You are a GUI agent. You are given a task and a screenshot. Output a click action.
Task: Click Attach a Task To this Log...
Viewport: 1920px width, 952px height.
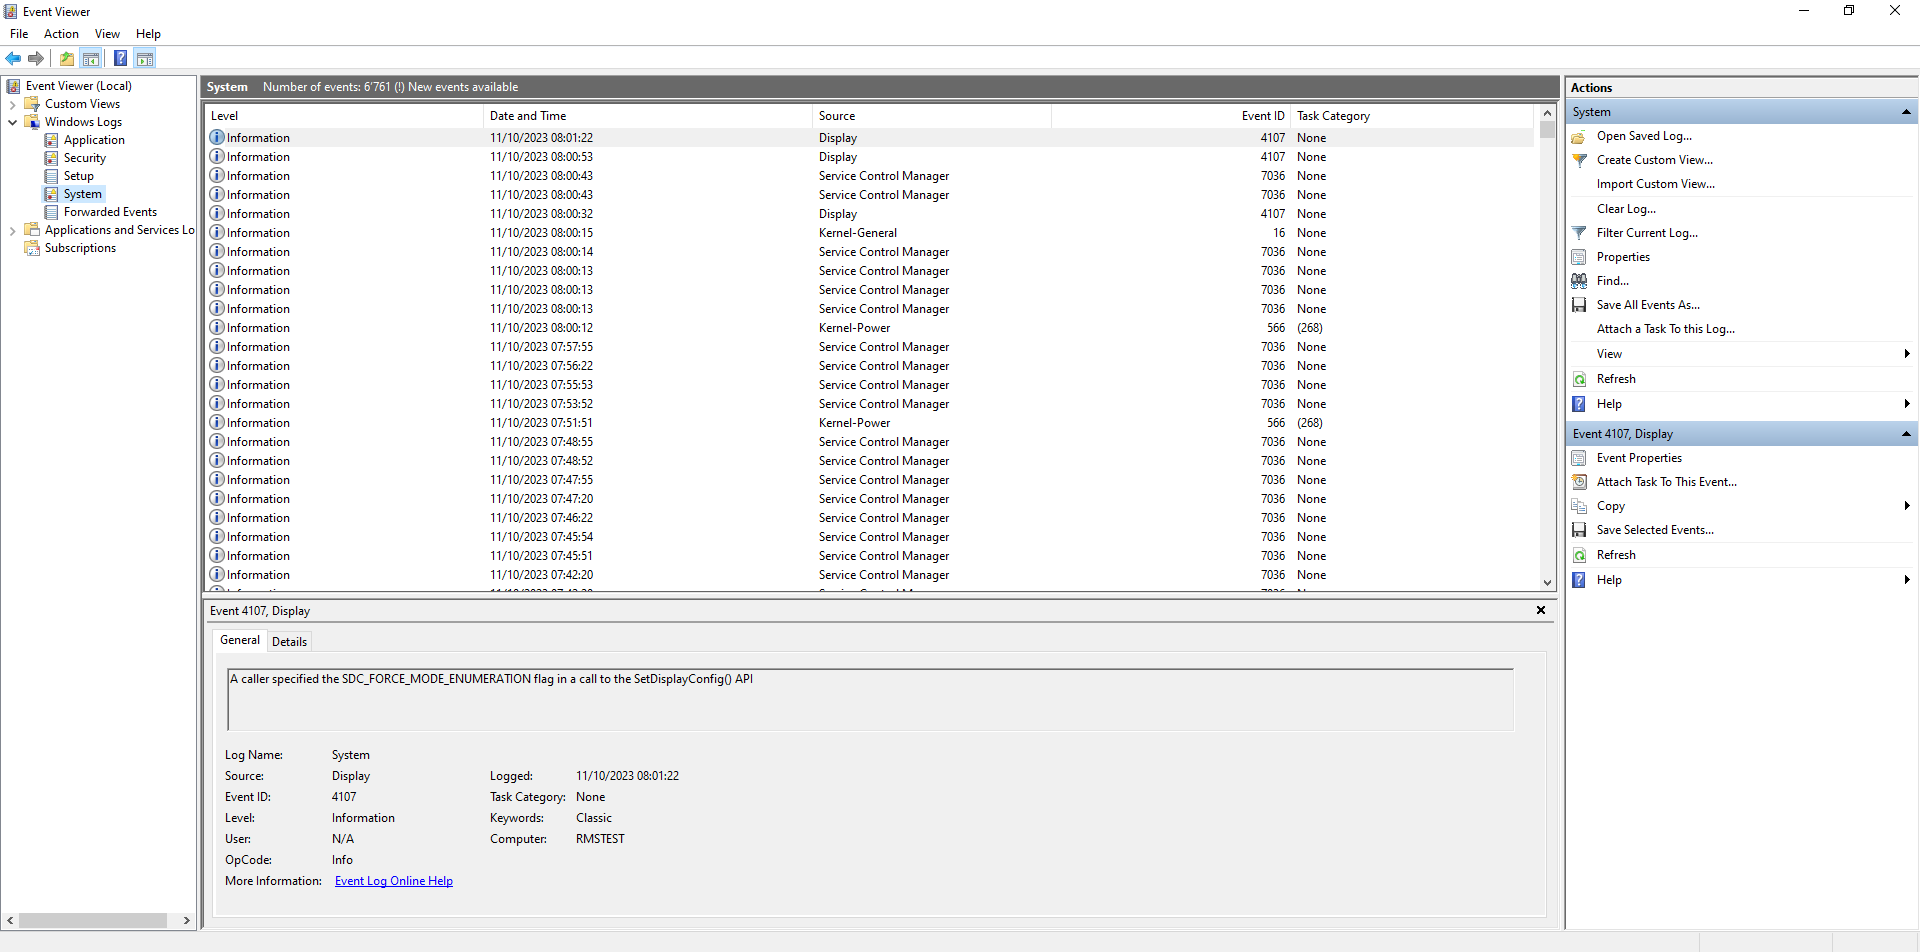(x=1665, y=329)
